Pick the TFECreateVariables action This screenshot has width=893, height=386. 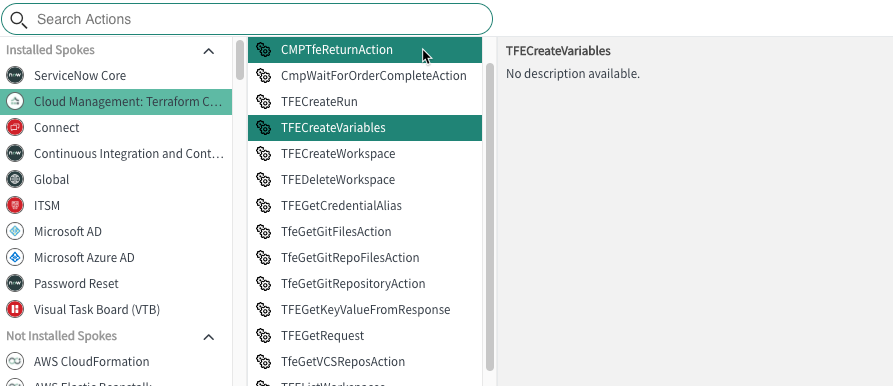(364, 128)
